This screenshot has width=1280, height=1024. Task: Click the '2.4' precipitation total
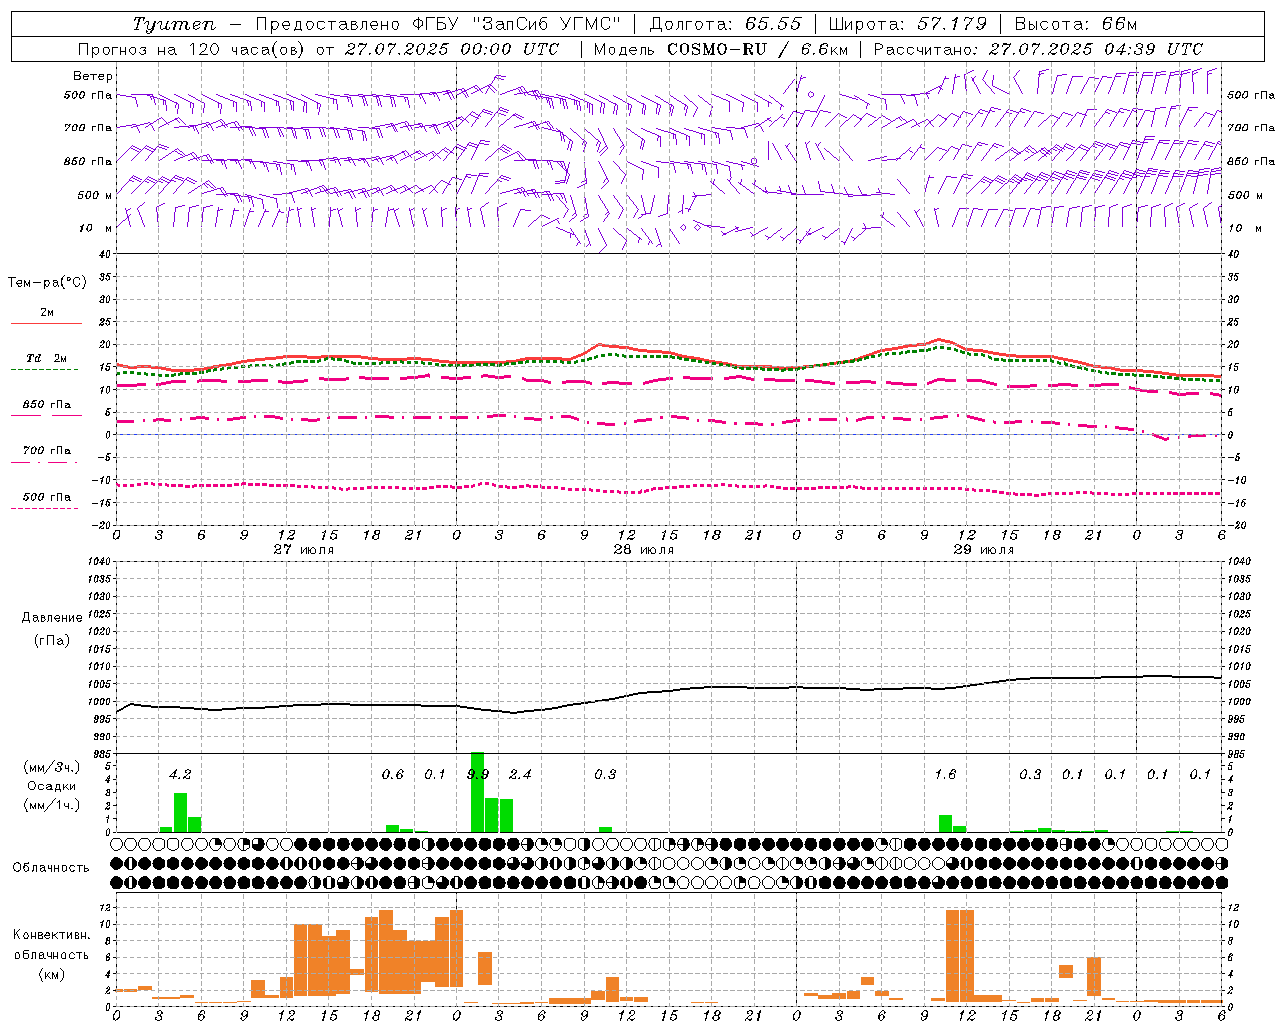pyautogui.click(x=520, y=774)
